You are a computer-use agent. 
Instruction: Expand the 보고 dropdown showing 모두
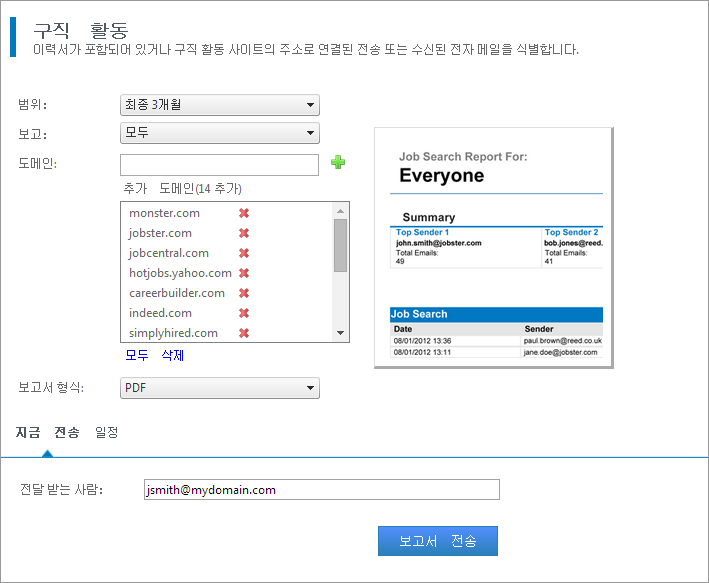point(219,133)
